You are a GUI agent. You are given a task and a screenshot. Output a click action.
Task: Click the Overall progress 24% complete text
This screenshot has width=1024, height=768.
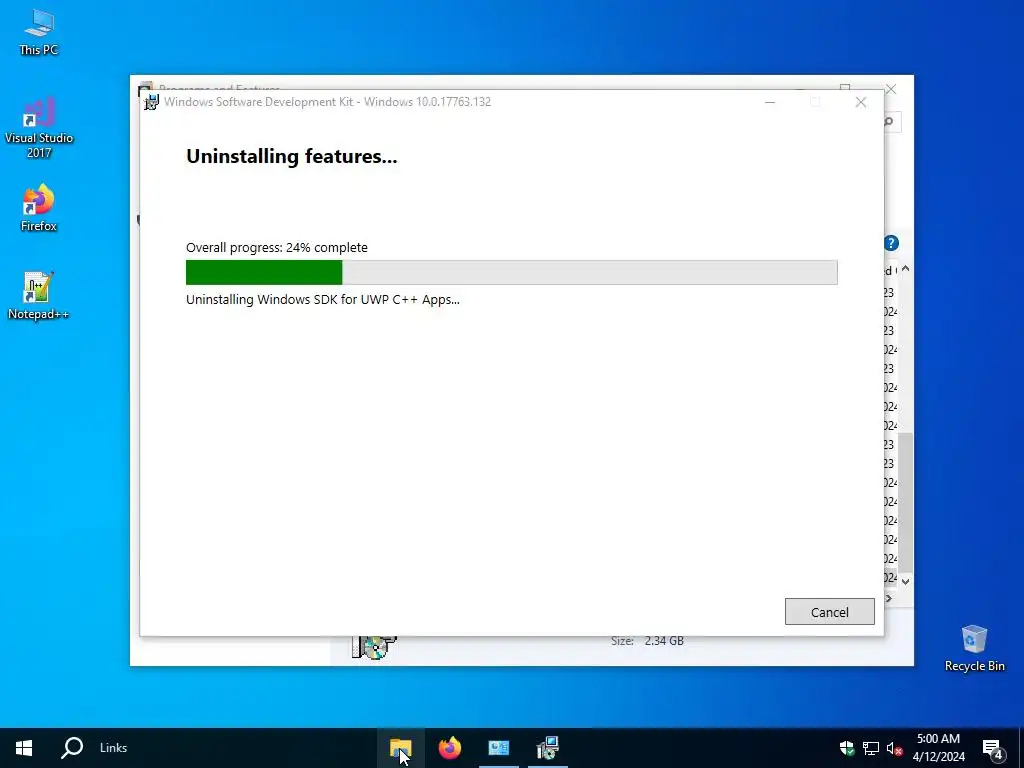tap(277, 248)
